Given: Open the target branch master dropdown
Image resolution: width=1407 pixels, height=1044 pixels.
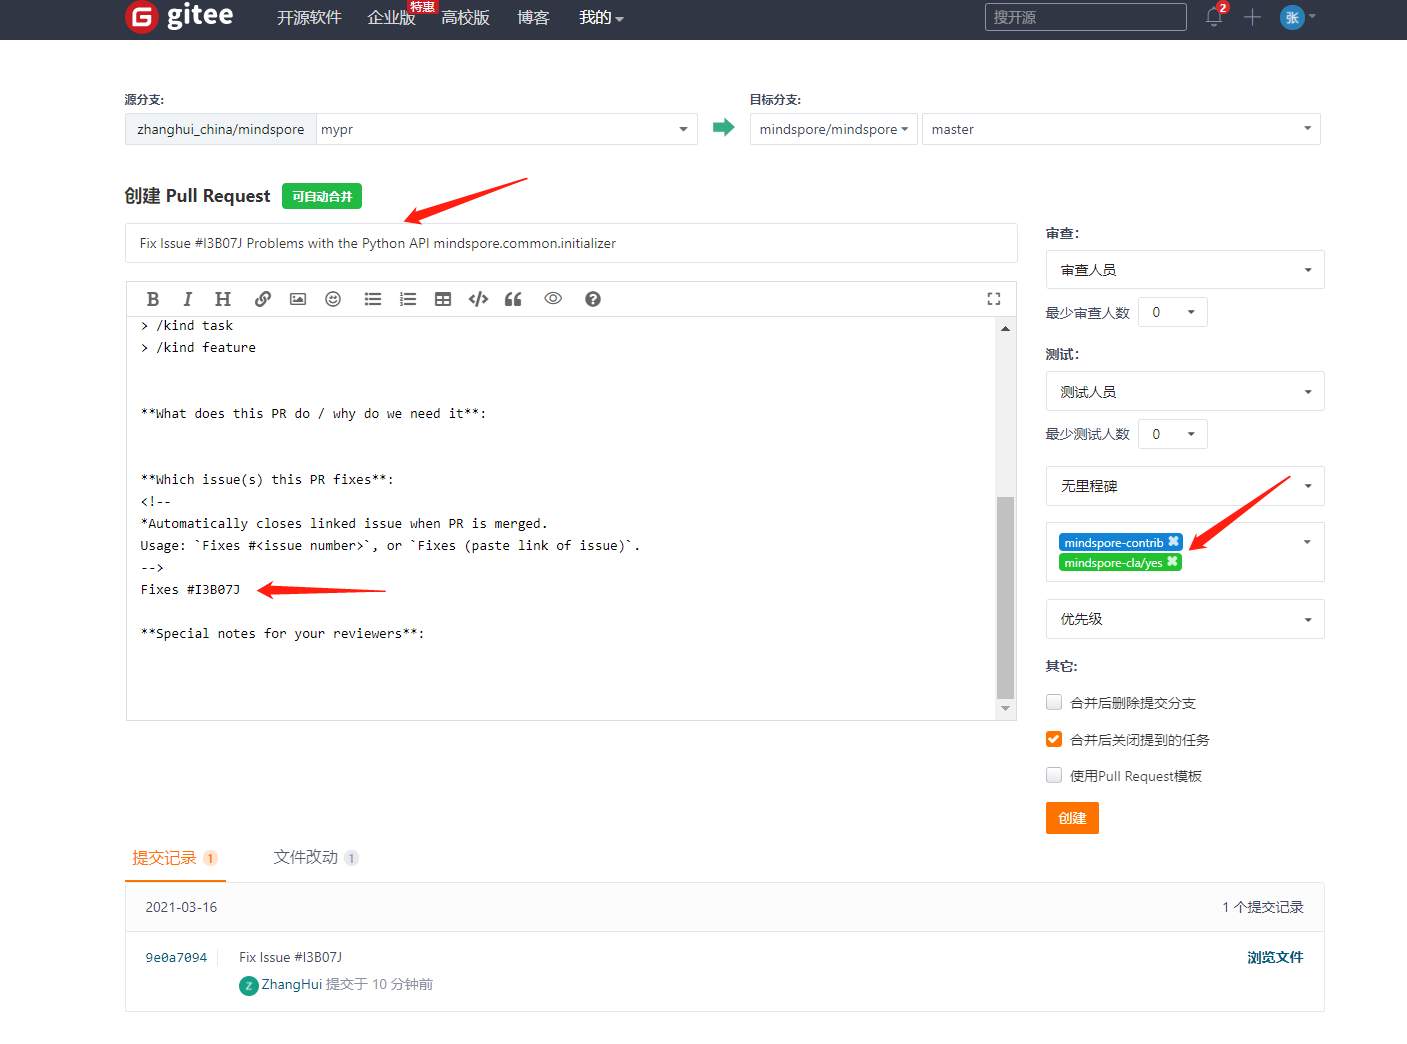Looking at the screenshot, I should [1121, 129].
